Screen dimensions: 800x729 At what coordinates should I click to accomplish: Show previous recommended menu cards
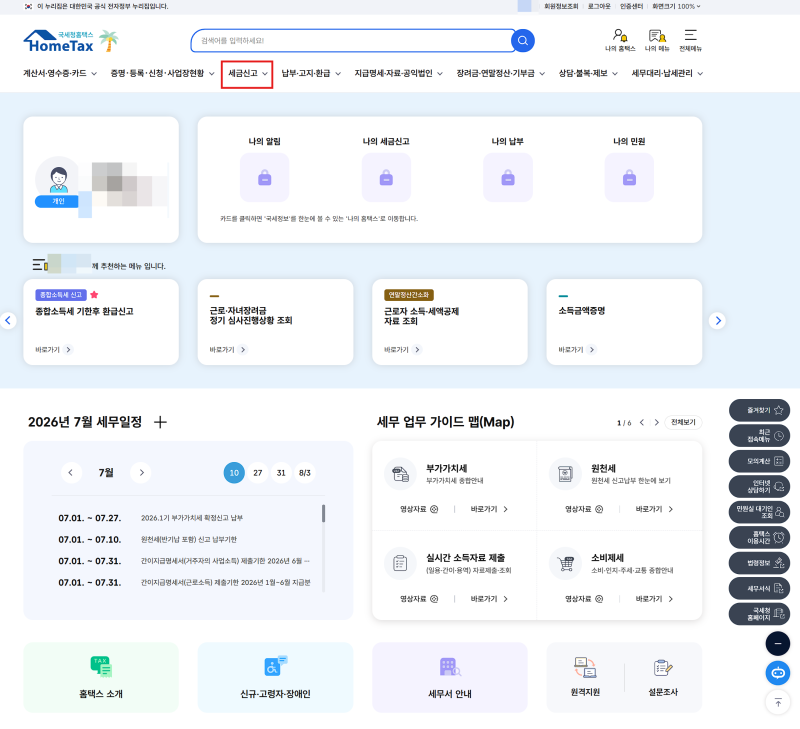click(8, 320)
